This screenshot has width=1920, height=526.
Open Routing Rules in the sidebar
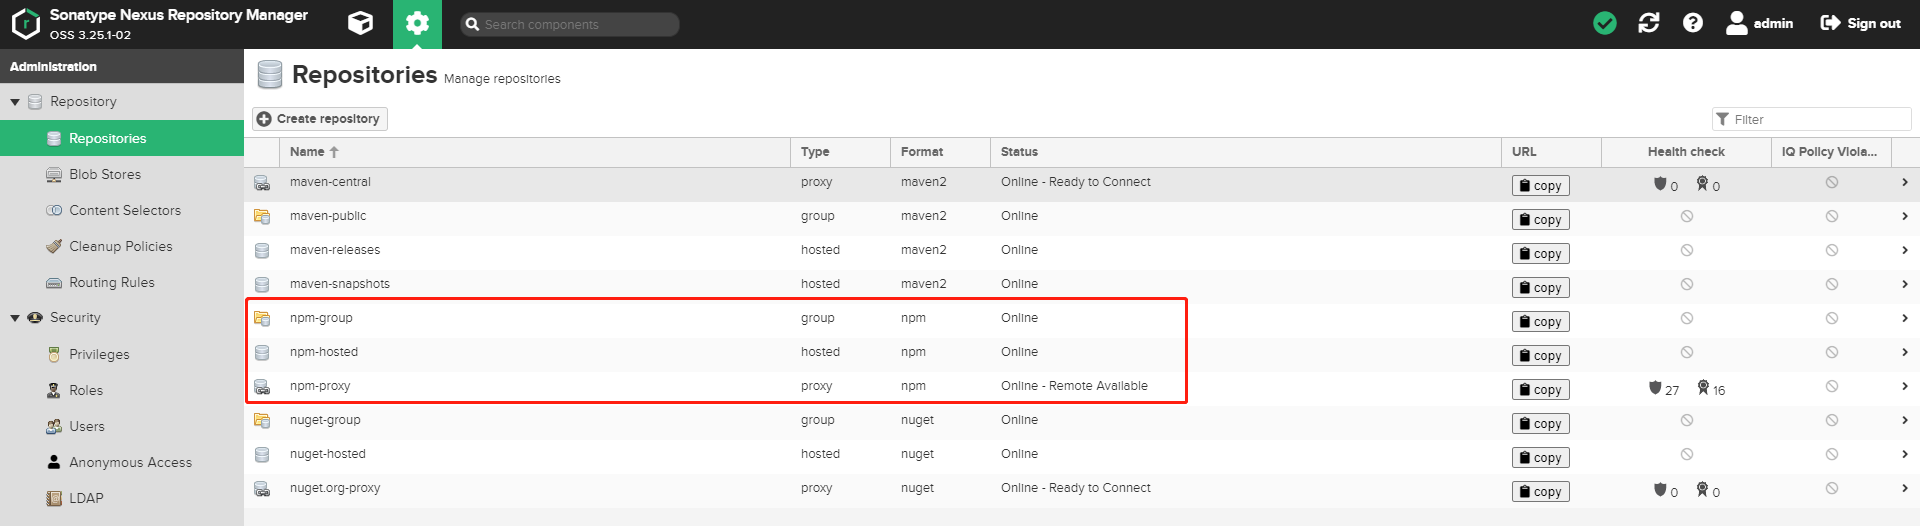[111, 282]
